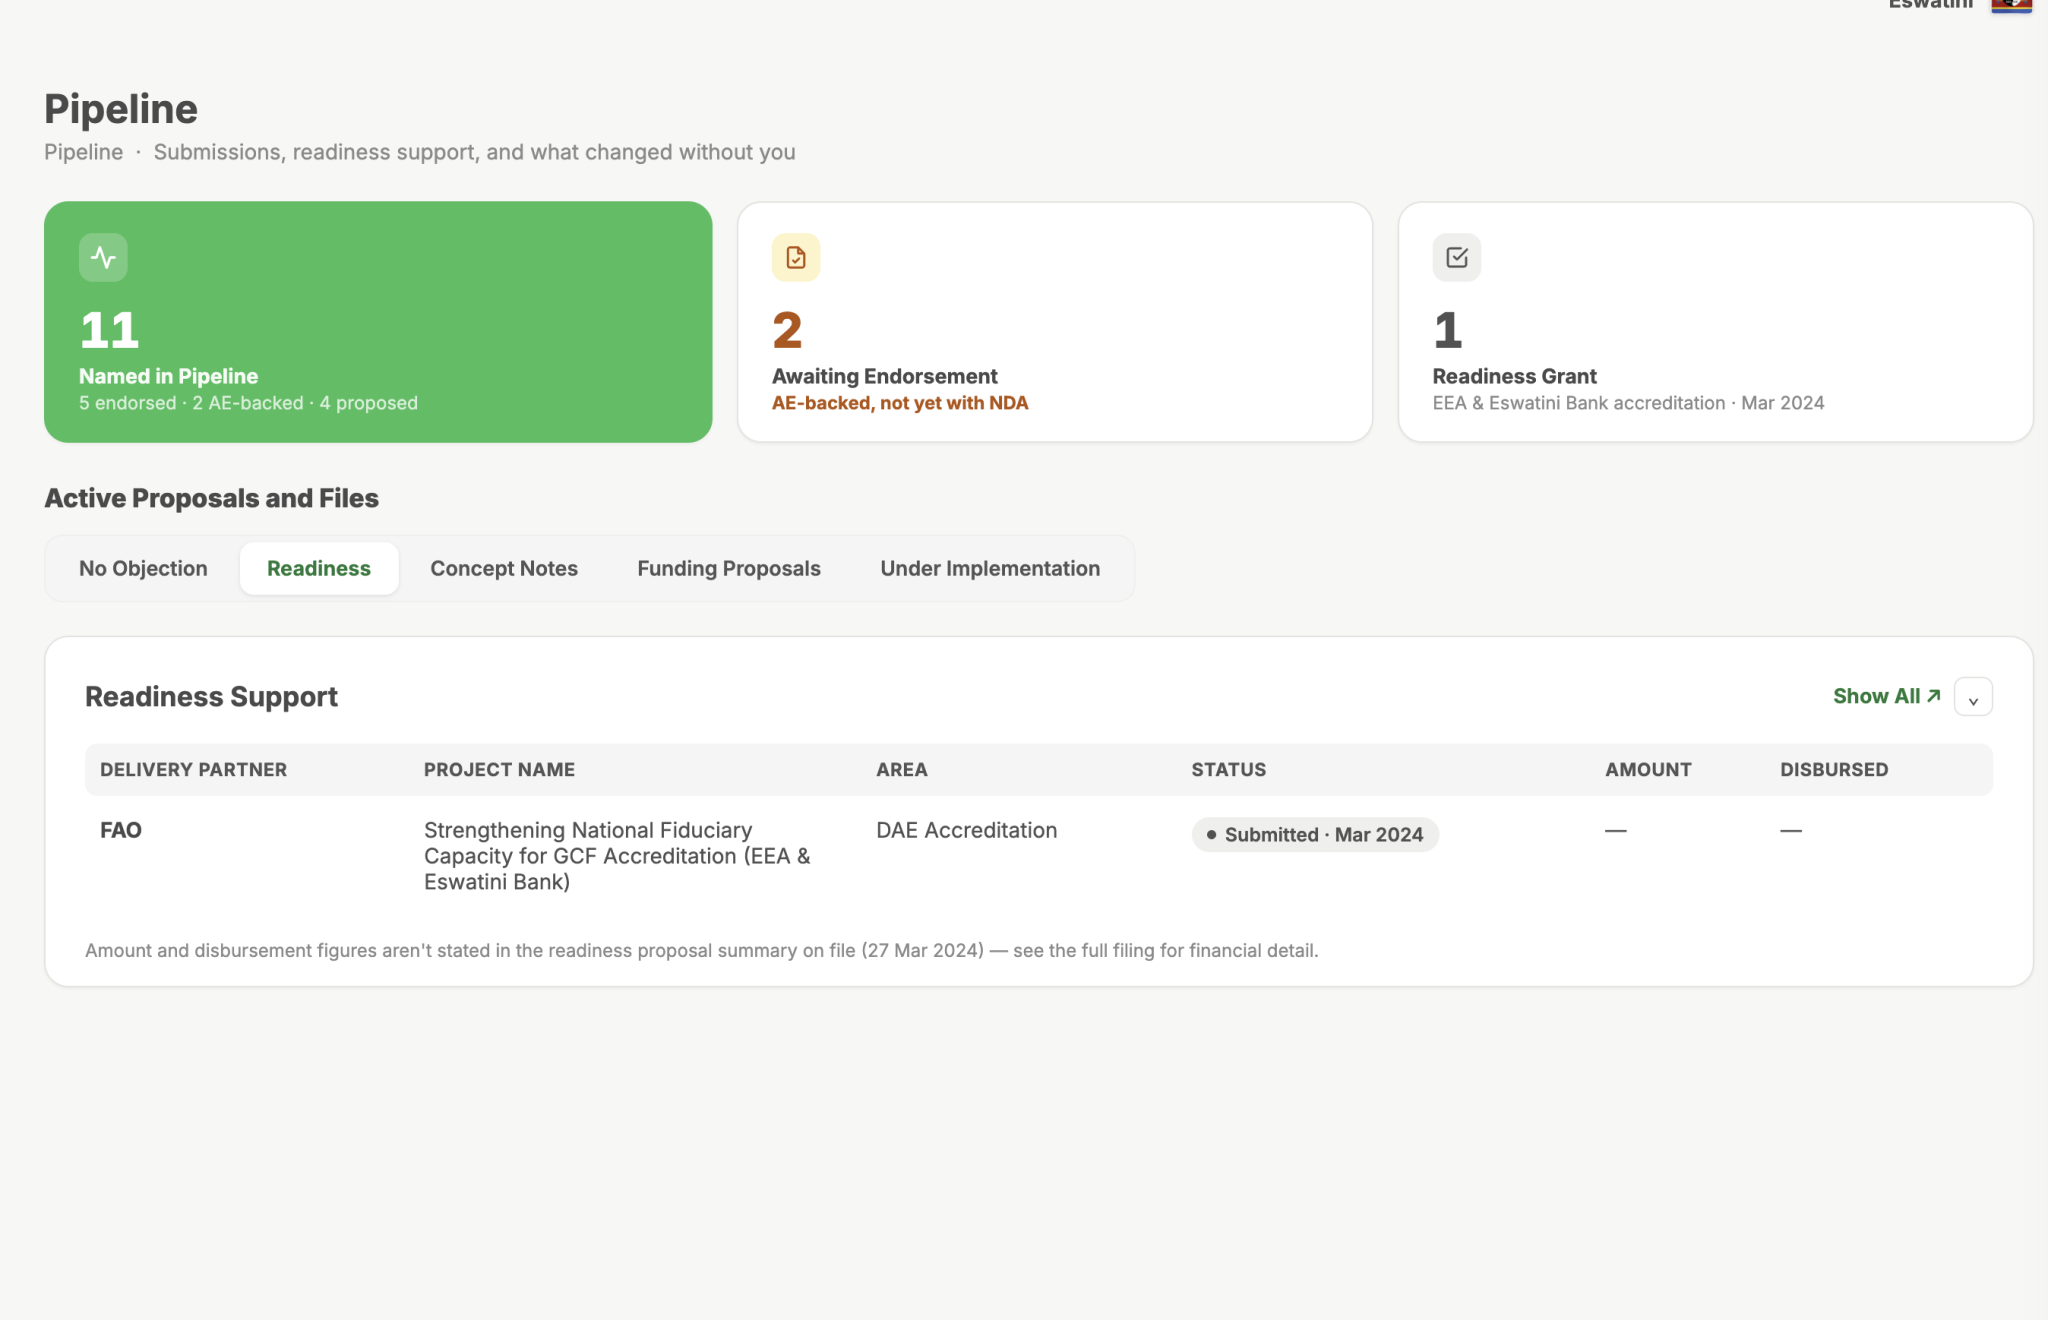Click the Project Name column header
2048x1320 pixels.
coord(499,770)
